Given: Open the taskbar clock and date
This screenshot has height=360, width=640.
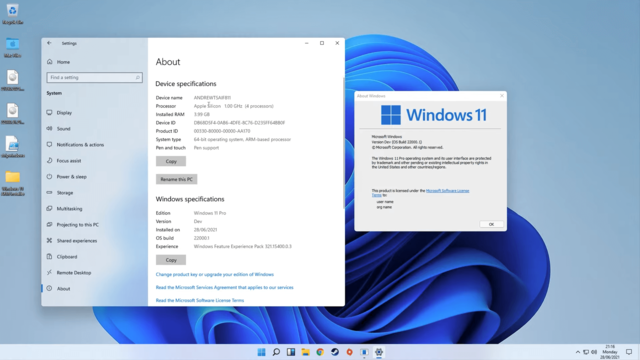Looking at the screenshot, I should (610, 352).
